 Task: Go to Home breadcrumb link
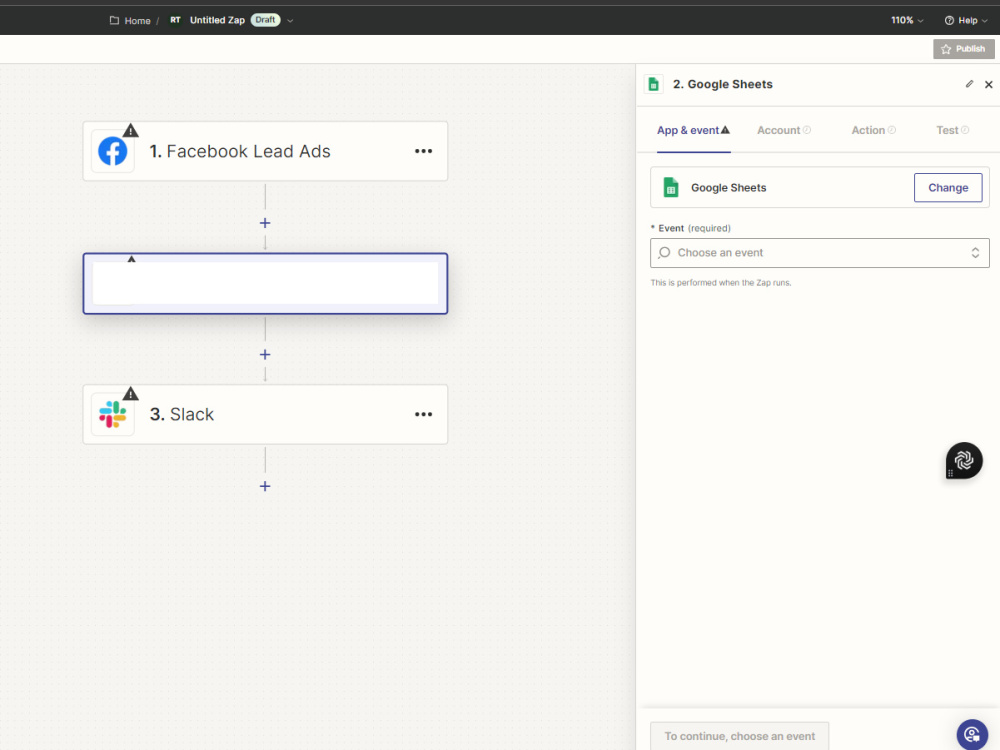(137, 20)
